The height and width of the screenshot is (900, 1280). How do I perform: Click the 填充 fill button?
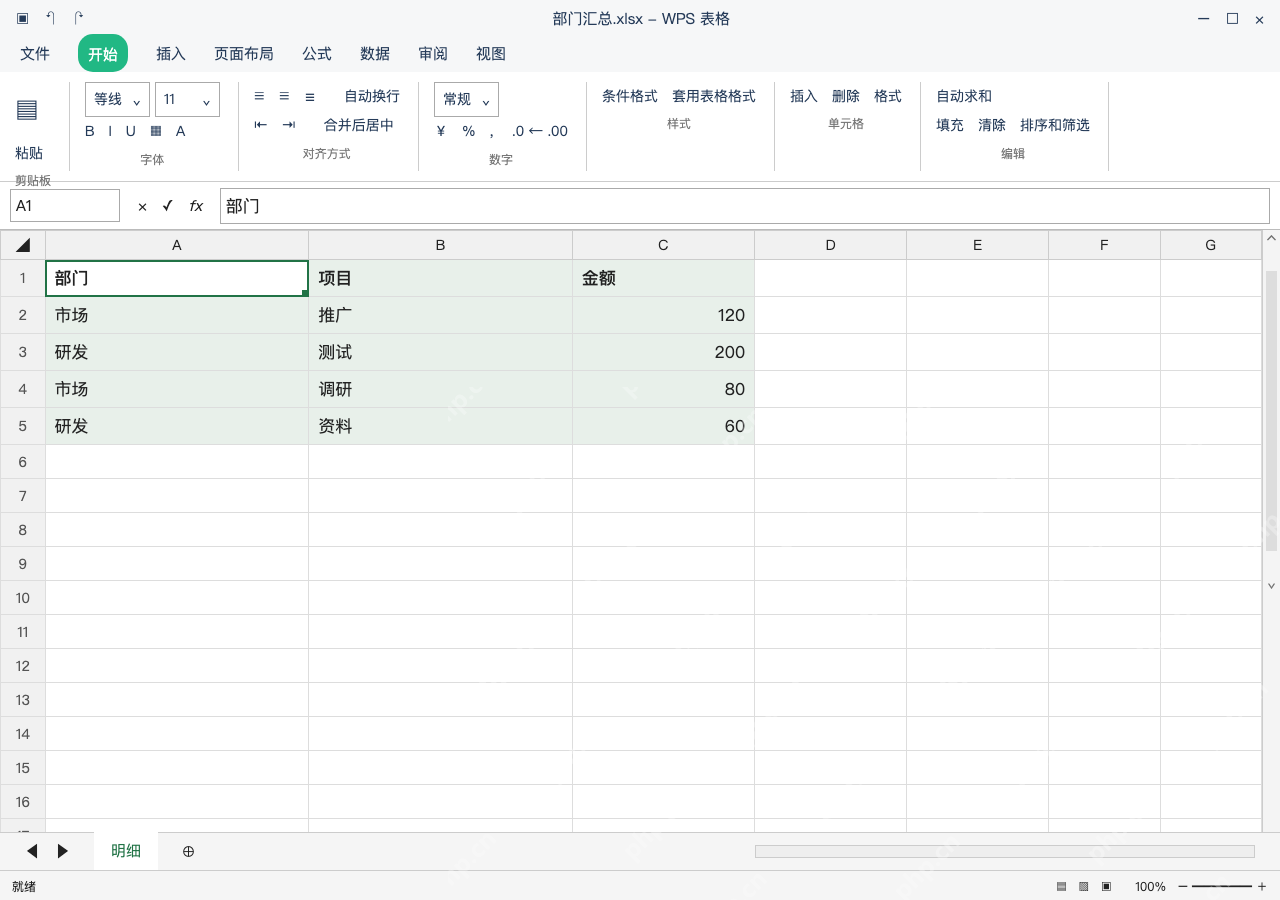950,125
